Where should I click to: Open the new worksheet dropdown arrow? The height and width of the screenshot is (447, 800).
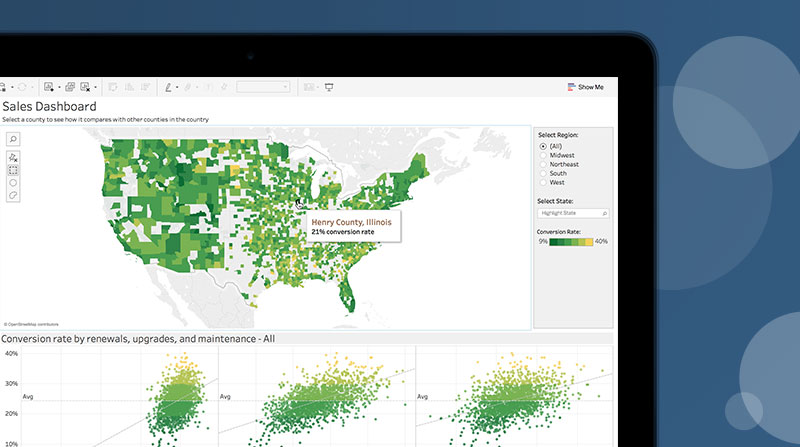click(x=59, y=87)
